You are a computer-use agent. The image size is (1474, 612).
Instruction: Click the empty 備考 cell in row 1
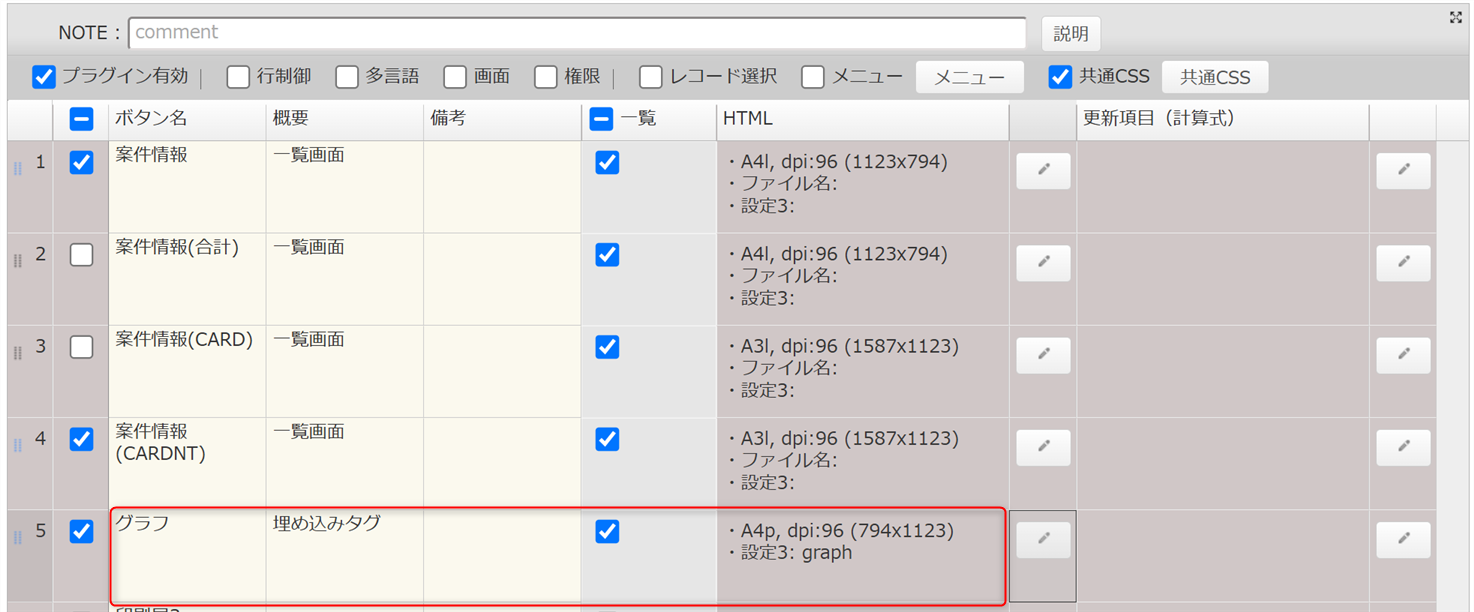pyautogui.click(x=503, y=187)
